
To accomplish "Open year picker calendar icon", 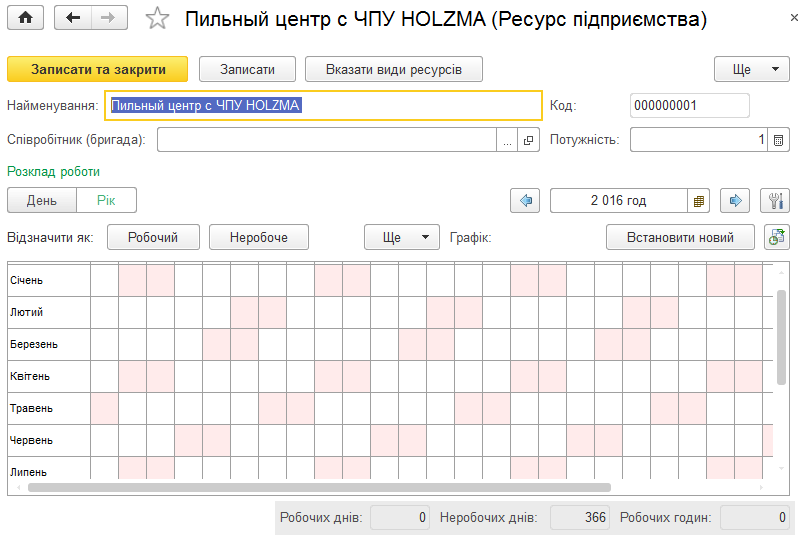I will point(699,201).
